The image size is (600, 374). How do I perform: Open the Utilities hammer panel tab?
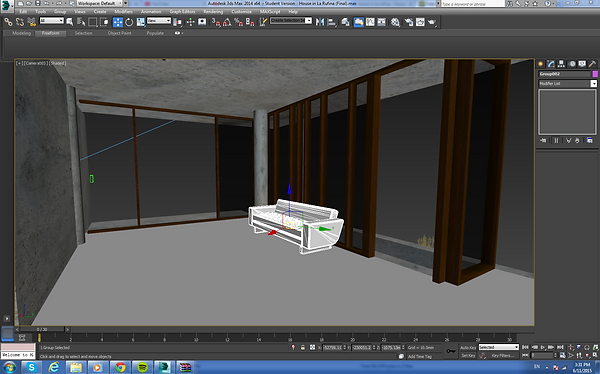pos(592,64)
